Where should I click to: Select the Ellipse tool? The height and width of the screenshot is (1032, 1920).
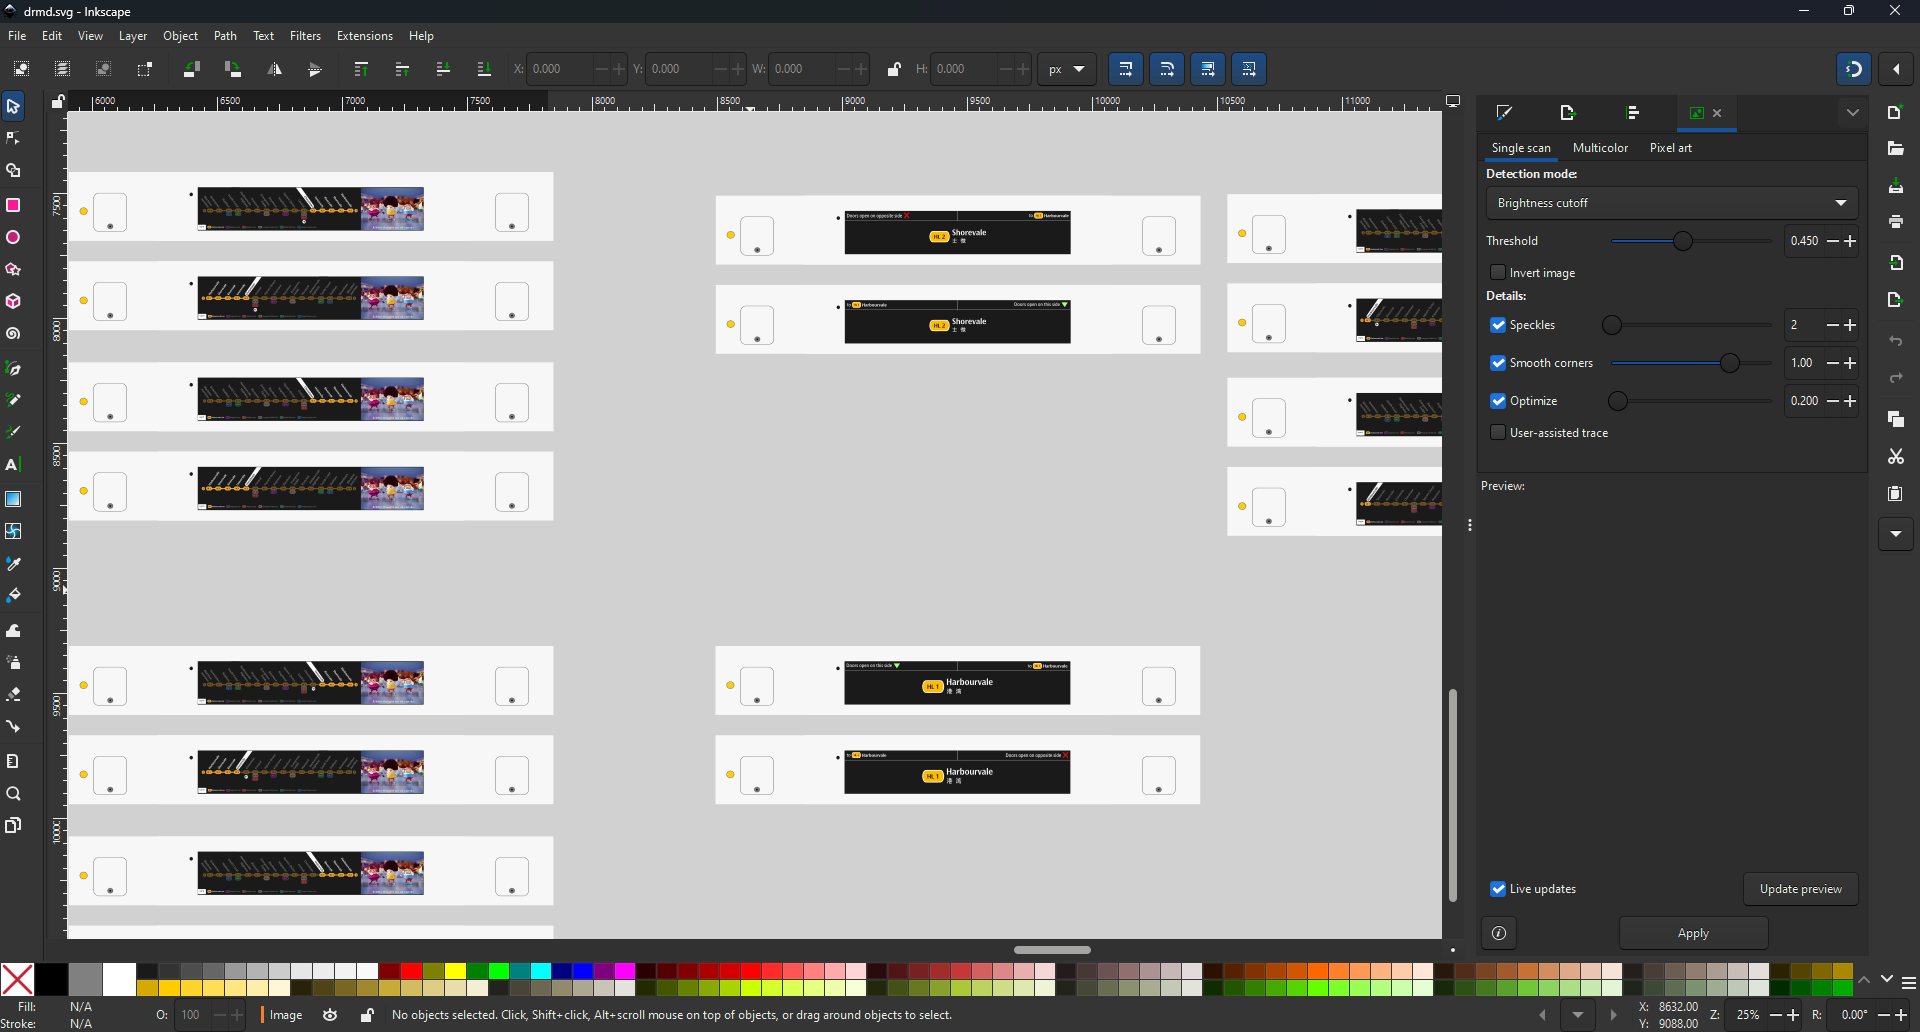[14, 238]
